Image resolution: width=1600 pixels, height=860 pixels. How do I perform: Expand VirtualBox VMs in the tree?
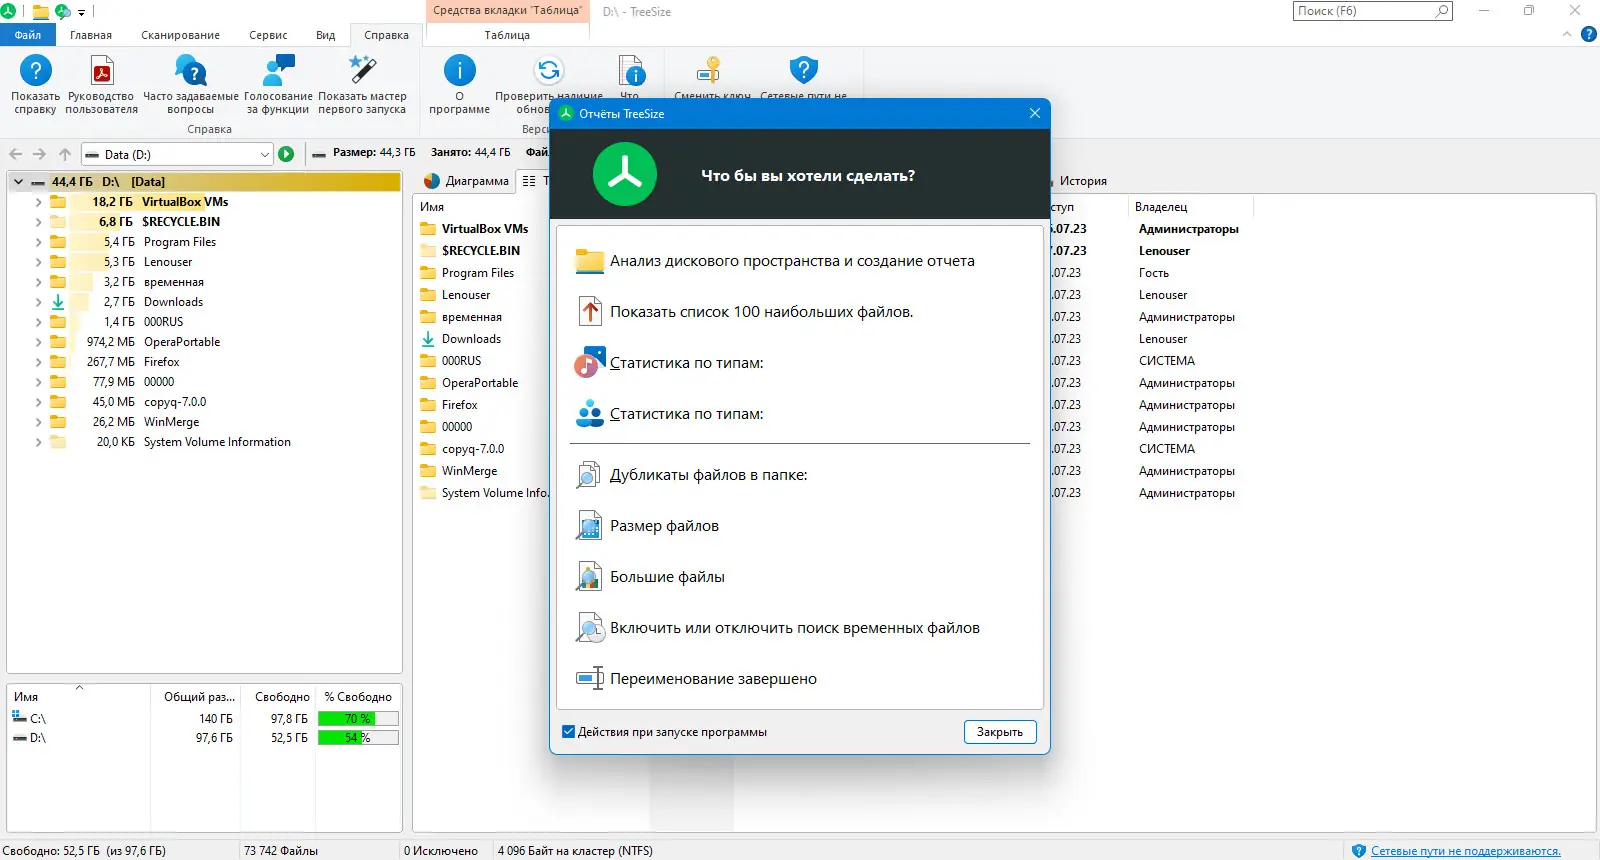coord(39,202)
